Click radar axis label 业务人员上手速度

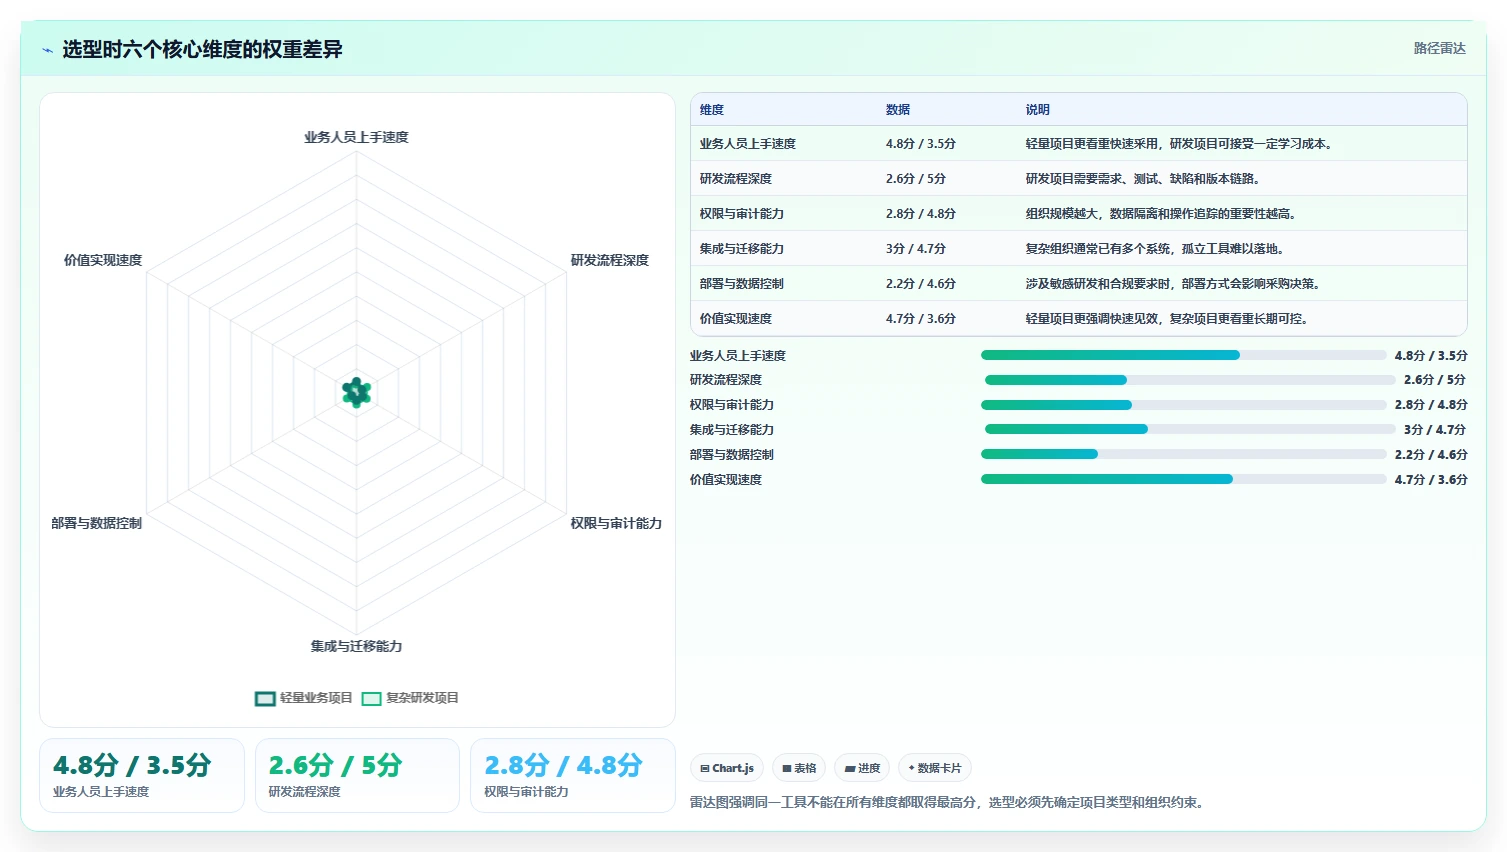click(x=357, y=137)
